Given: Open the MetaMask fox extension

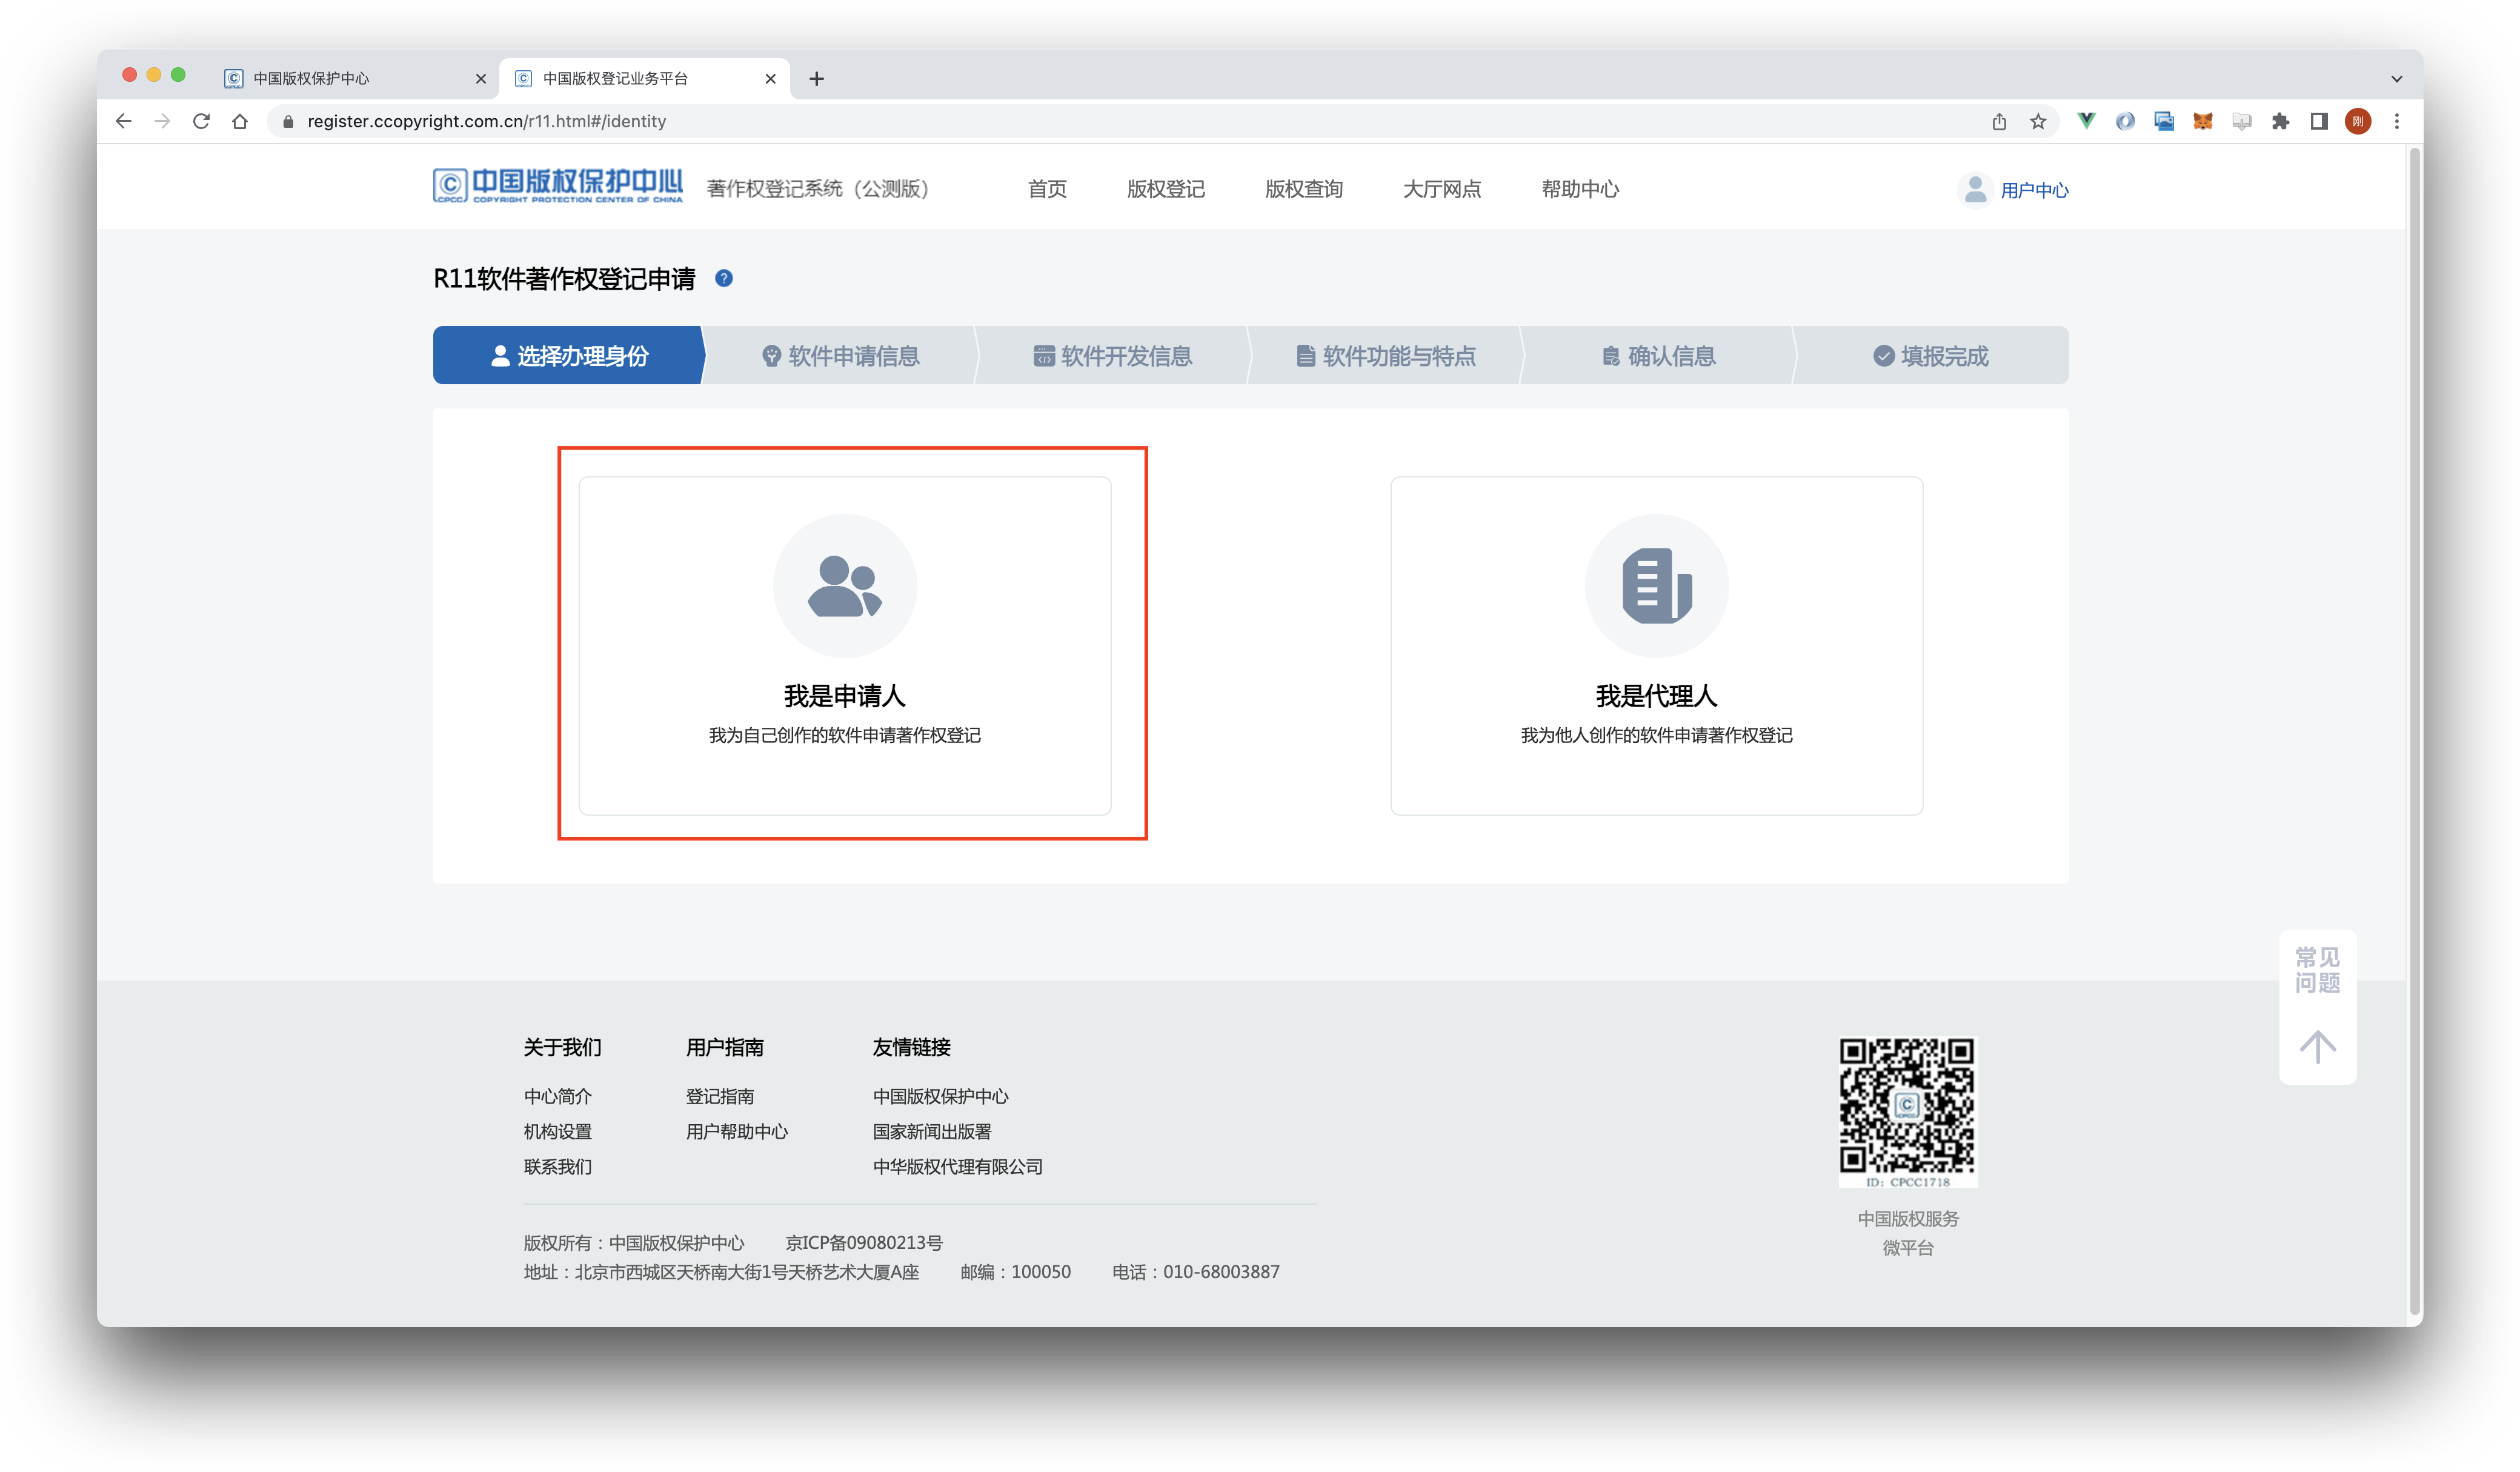Looking at the screenshot, I should tap(2203, 121).
